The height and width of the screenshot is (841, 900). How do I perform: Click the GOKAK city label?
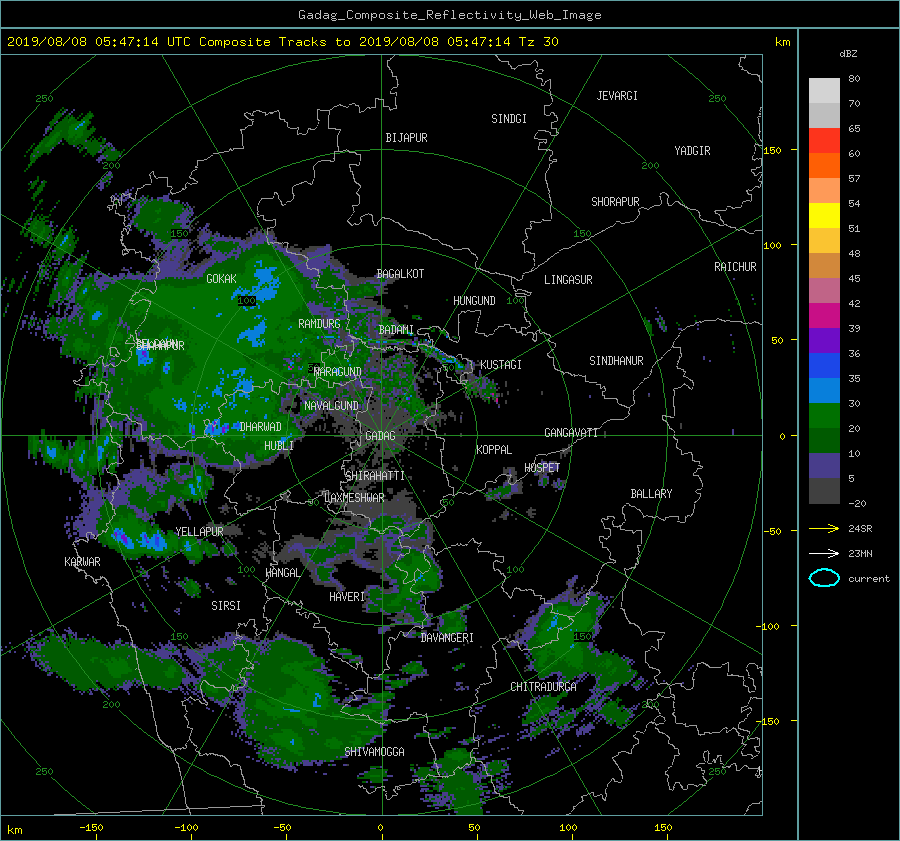click(x=221, y=279)
